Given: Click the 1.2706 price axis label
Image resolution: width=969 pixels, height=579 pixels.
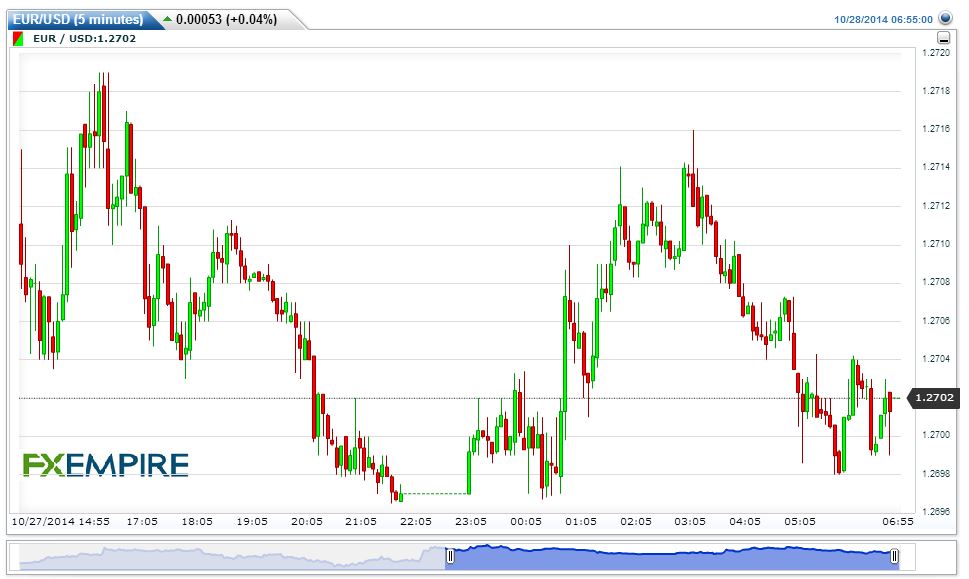Looking at the screenshot, I should 936,321.
